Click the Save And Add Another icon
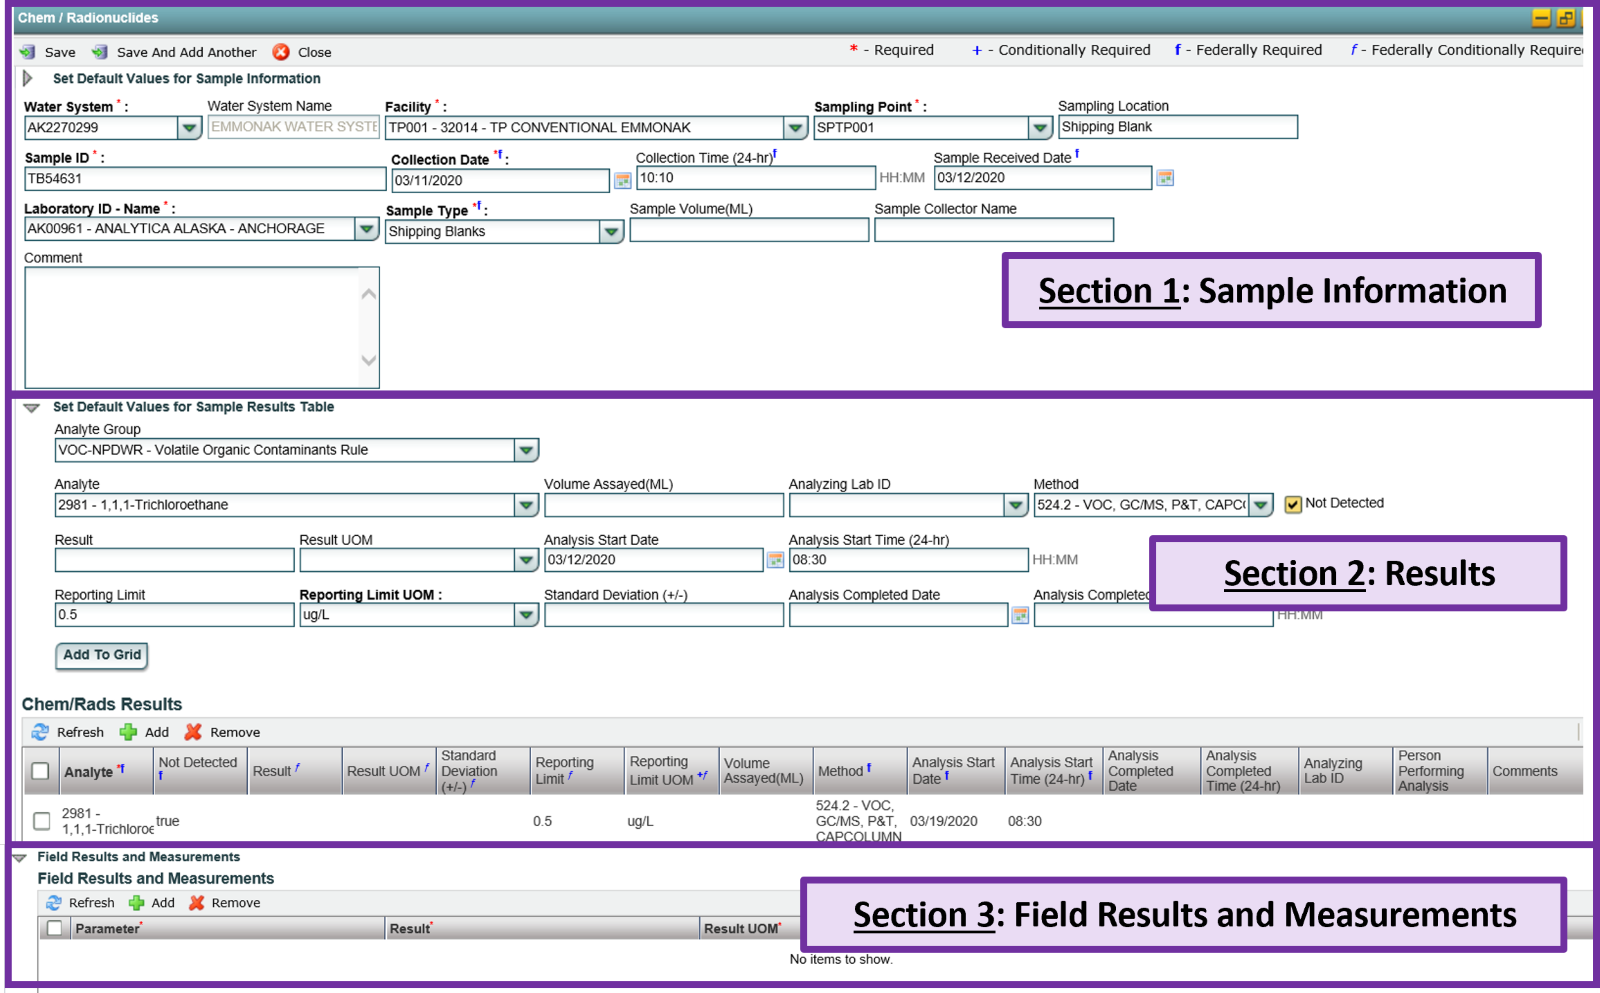 (100, 52)
